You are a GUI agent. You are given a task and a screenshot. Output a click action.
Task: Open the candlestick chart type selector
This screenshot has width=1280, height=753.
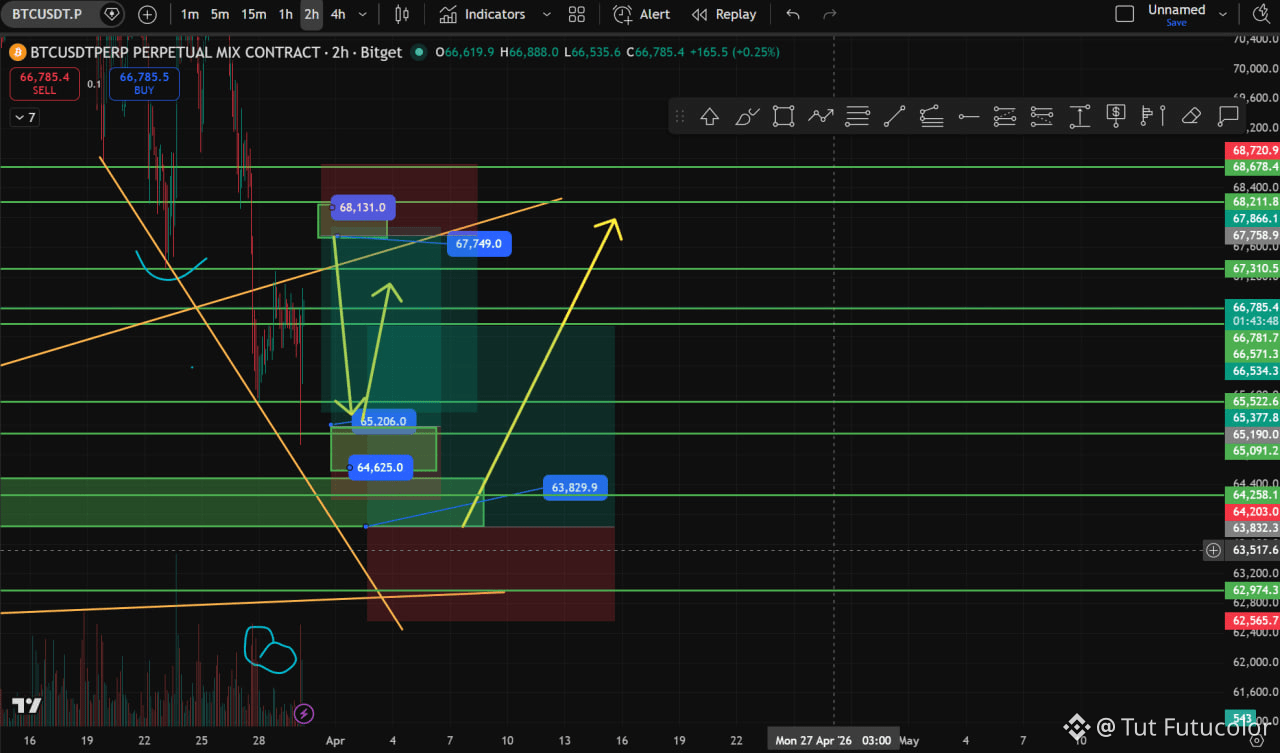click(402, 14)
